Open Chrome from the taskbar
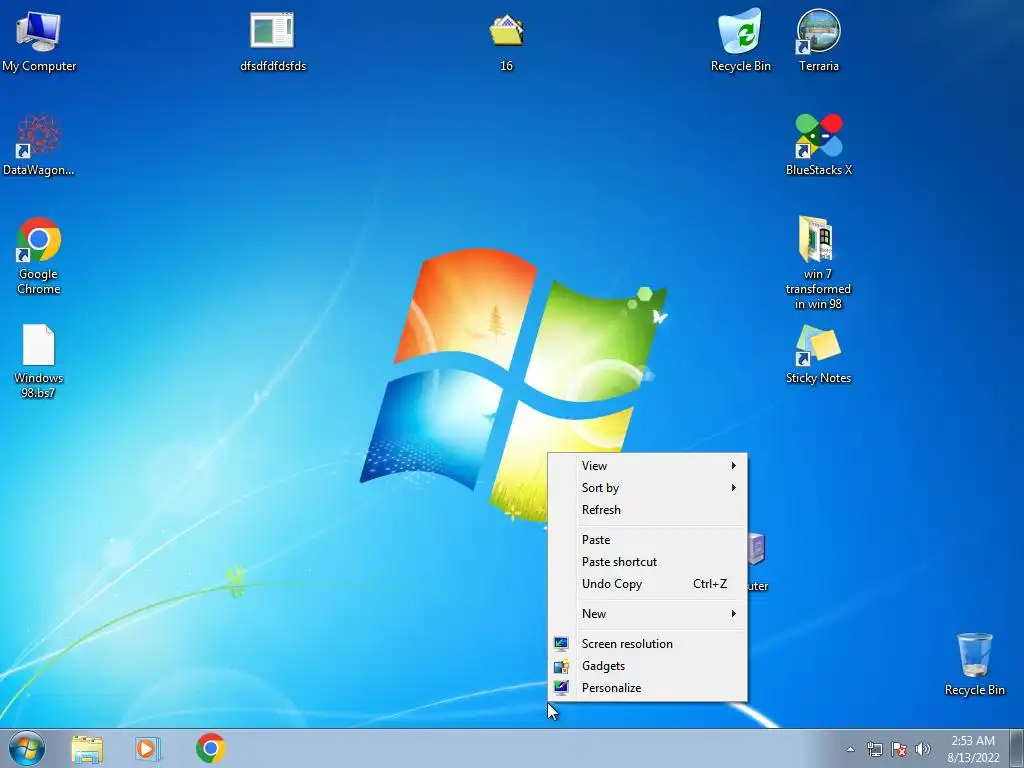This screenshot has height=768, width=1024. [210, 748]
